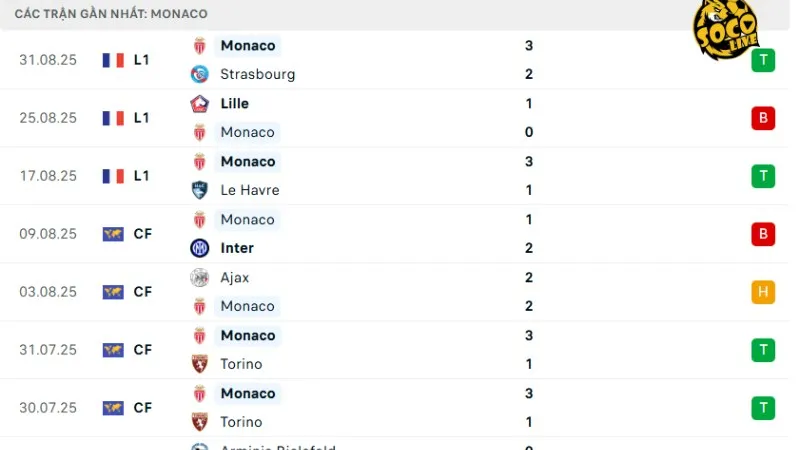Viewport: 800px width, 450px height.
Task: Click club friendly icon on 09.08.25 row
Action: 113,234
